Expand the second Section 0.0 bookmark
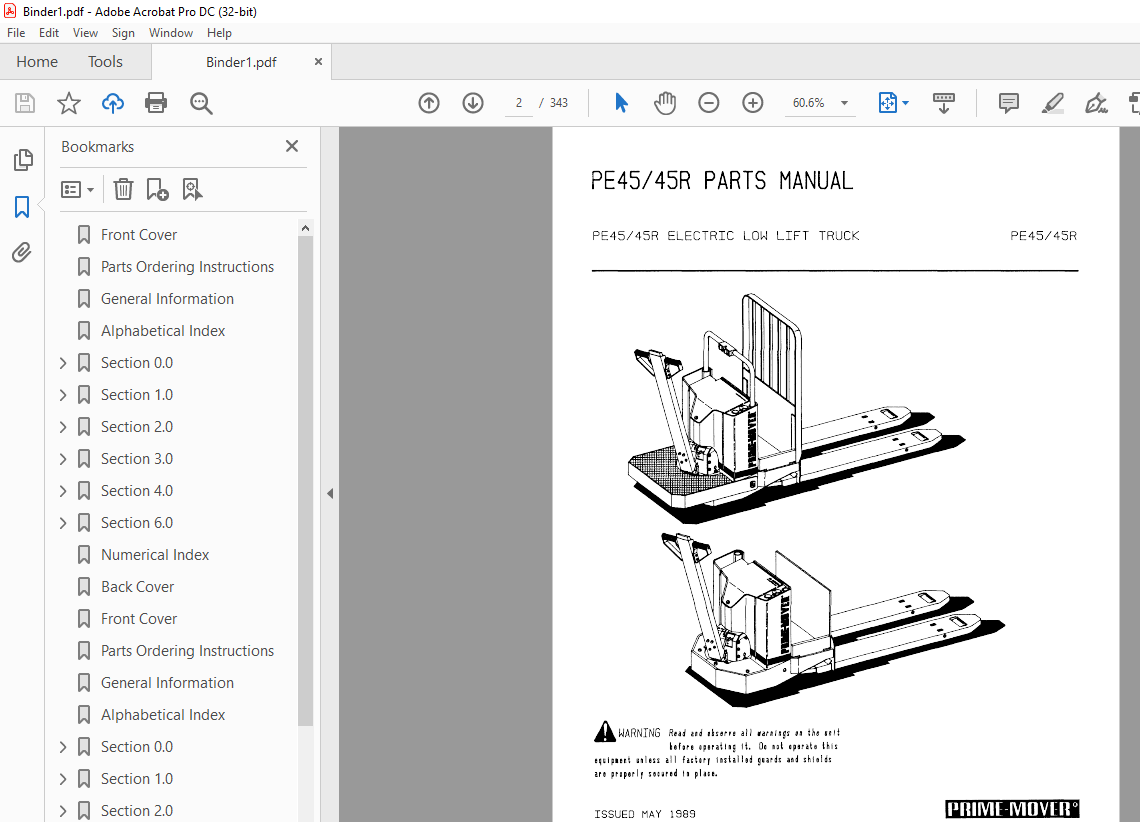 point(63,746)
